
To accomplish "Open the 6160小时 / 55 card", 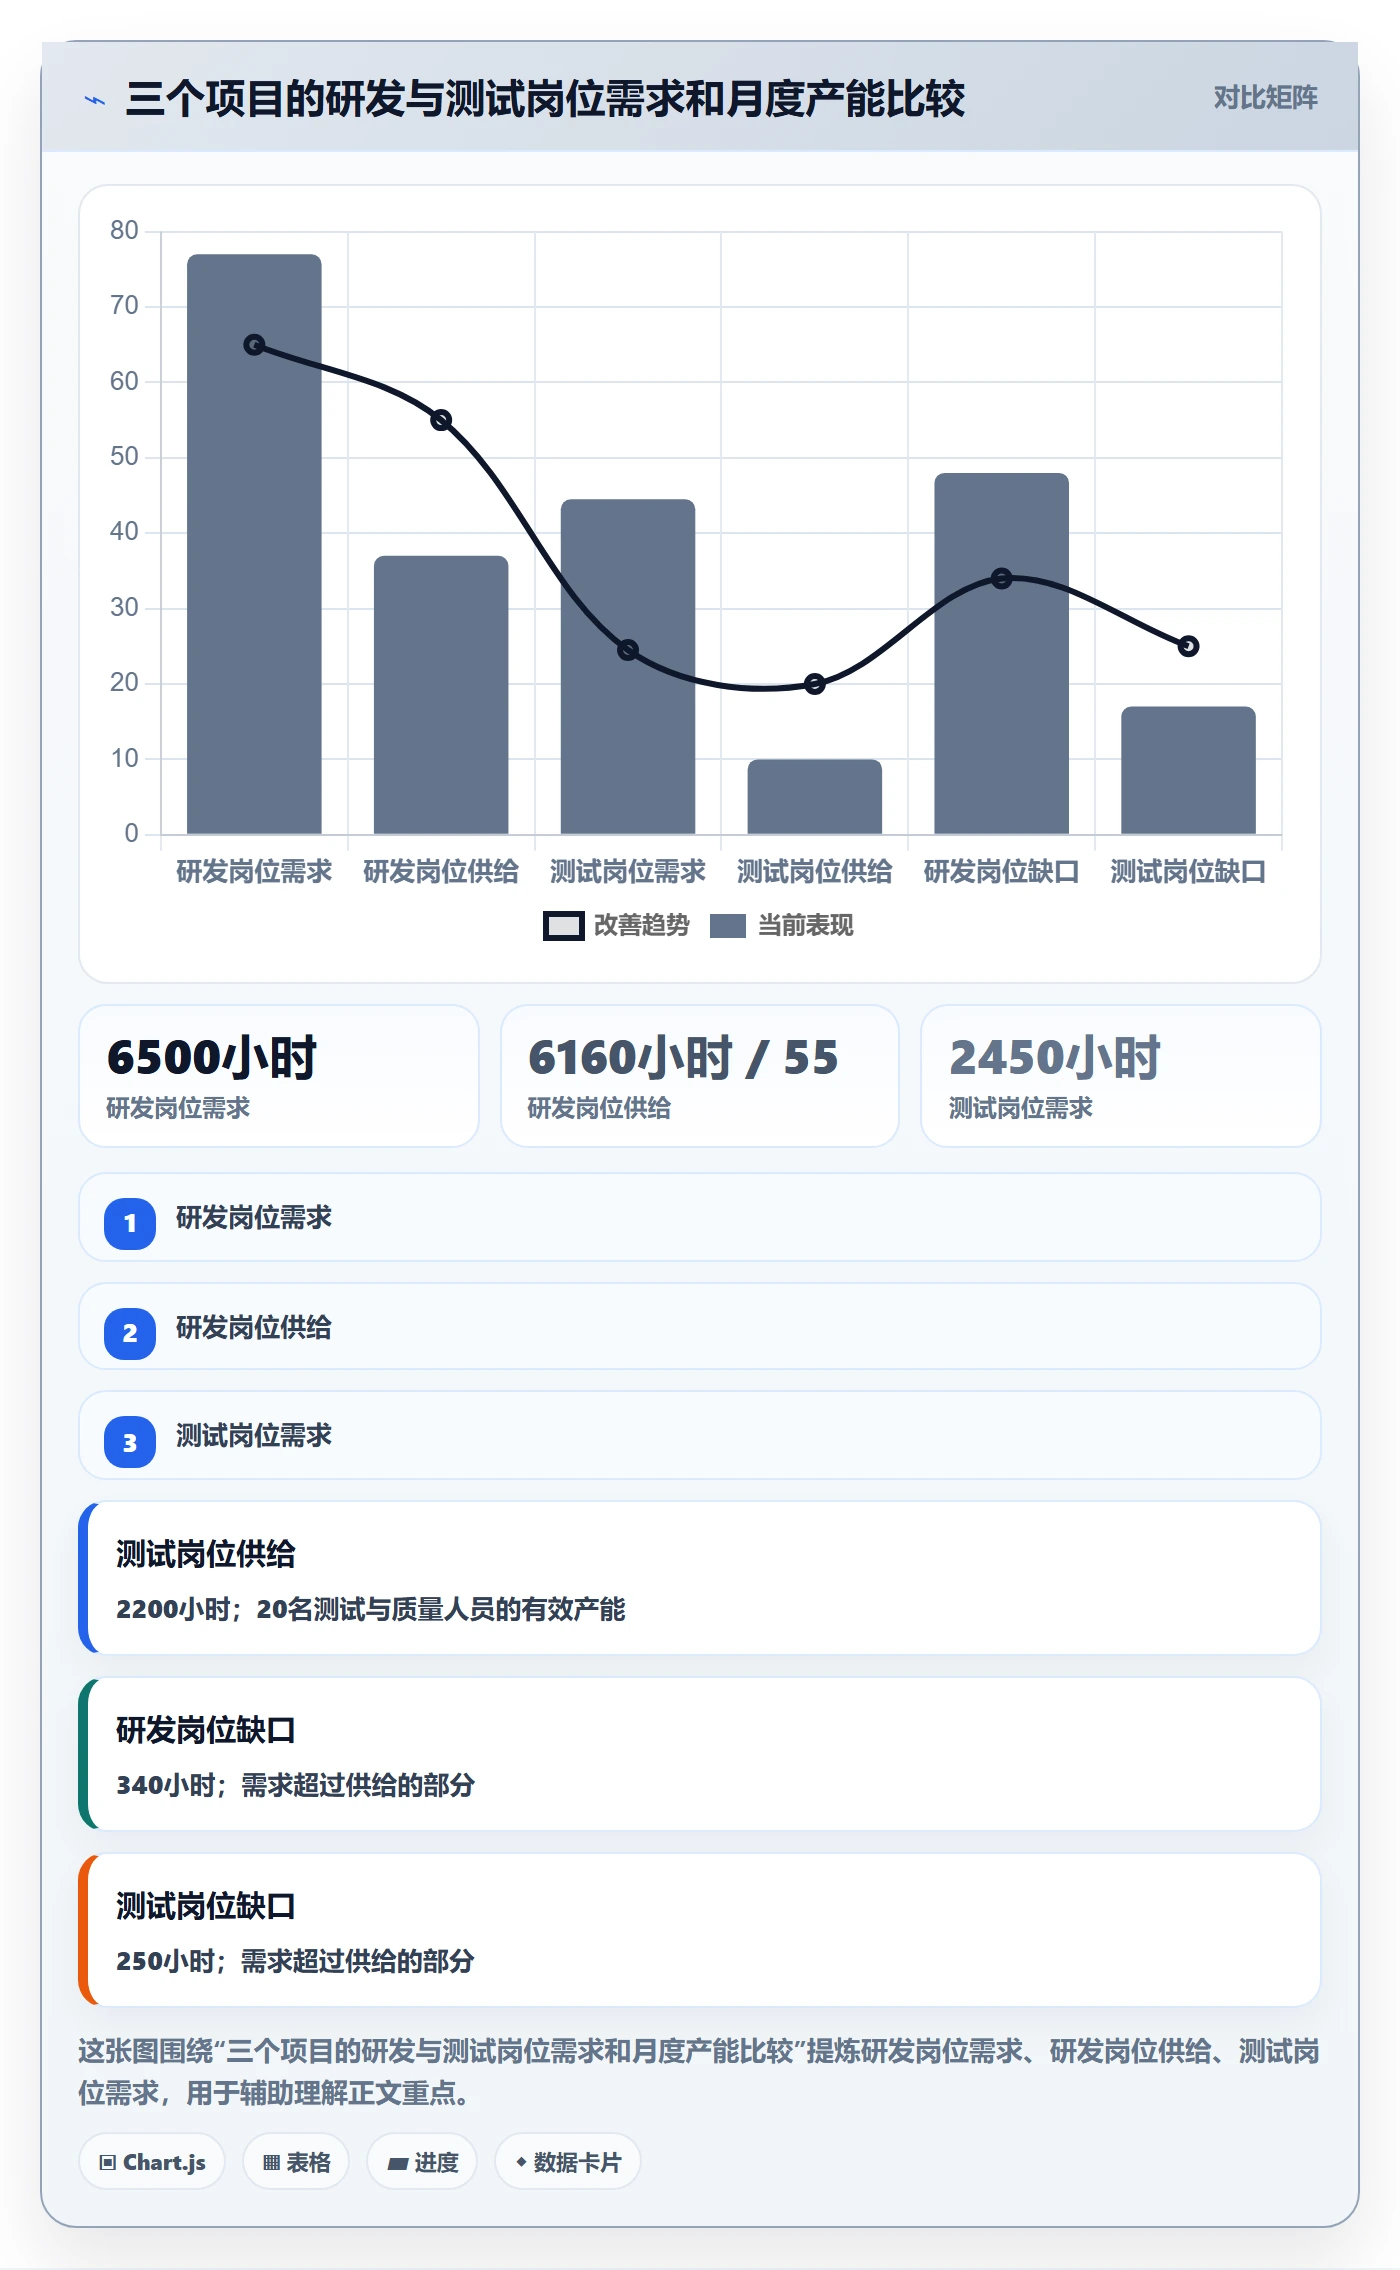I will click(x=700, y=1076).
